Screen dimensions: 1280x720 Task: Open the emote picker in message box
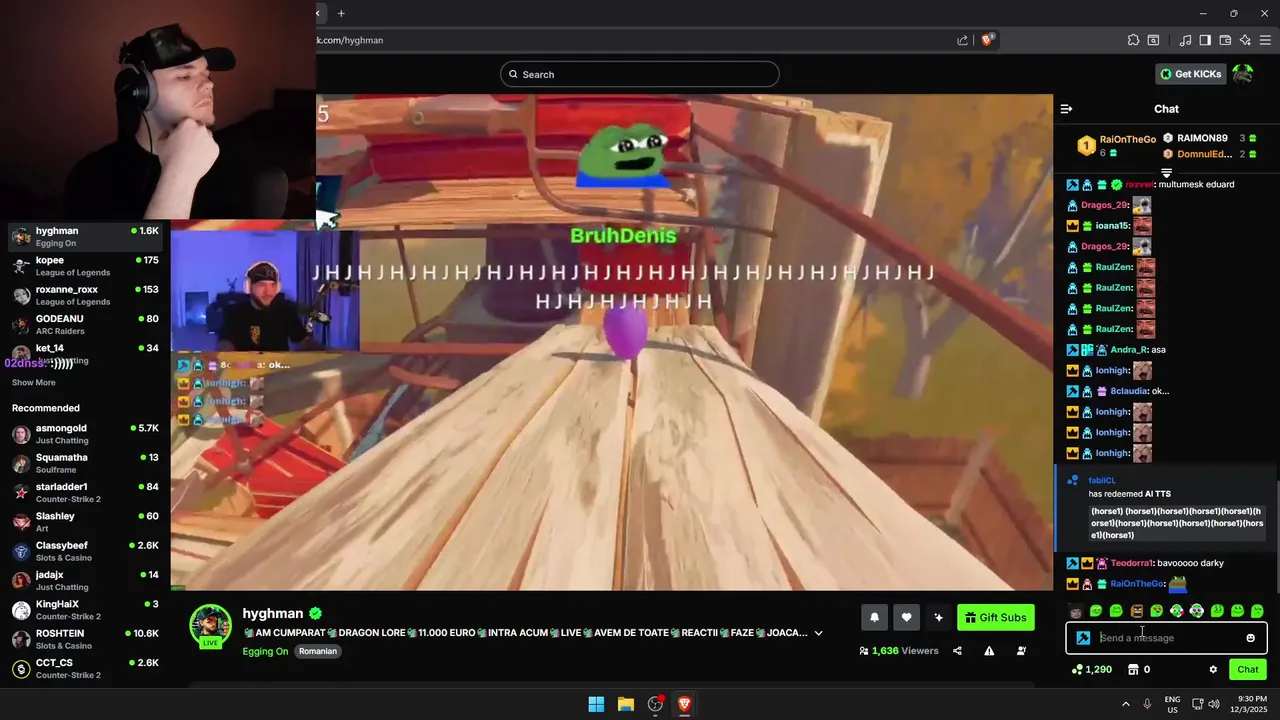coord(1250,638)
